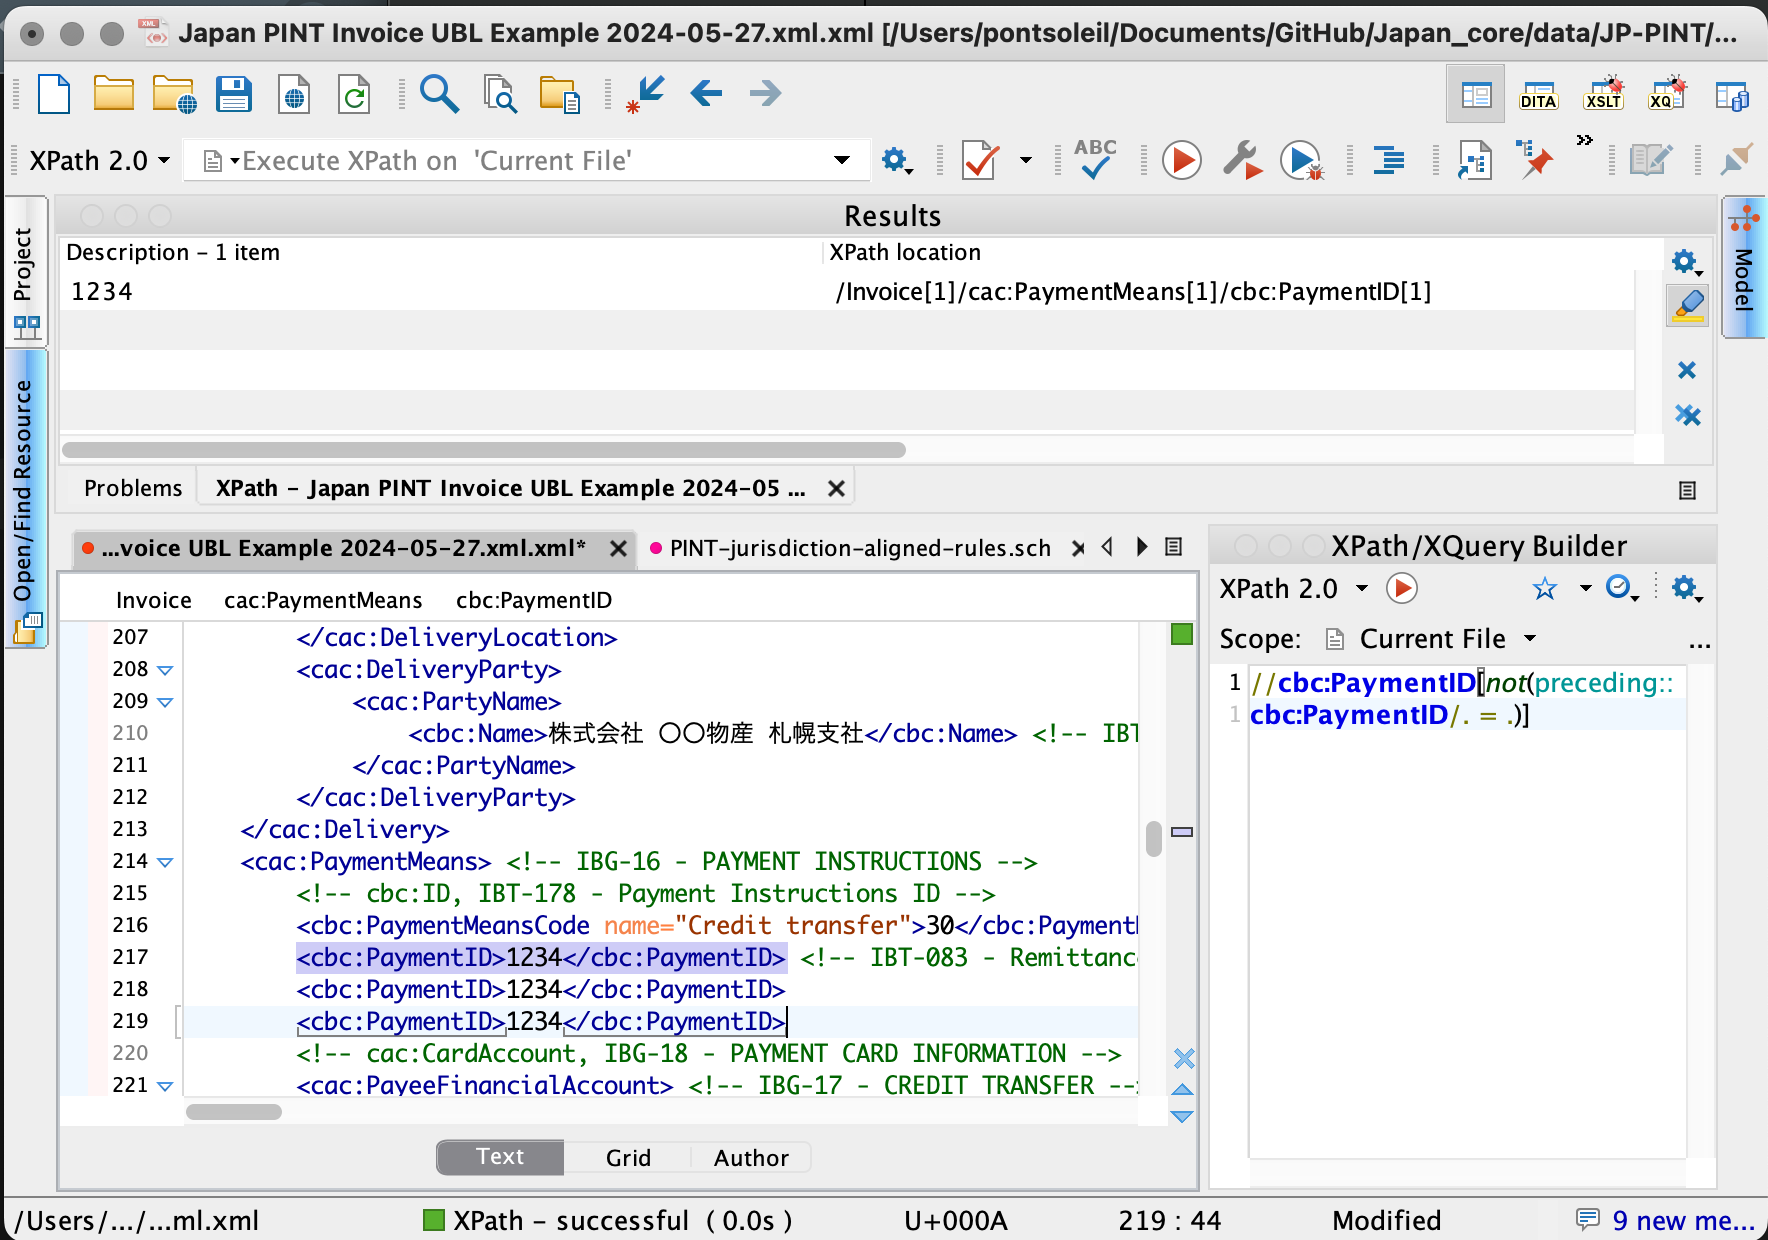The image size is (1768, 1240).
Task: Open the Model side panel
Action: click(1743, 268)
